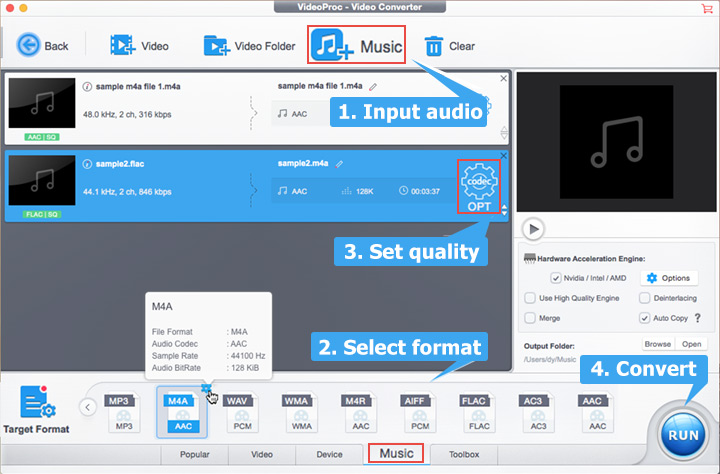
Task: Choose WMA output format
Action: [300, 413]
